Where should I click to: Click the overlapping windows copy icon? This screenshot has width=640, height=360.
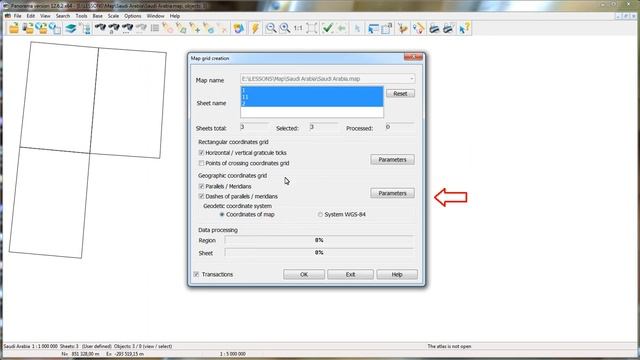(x=387, y=28)
